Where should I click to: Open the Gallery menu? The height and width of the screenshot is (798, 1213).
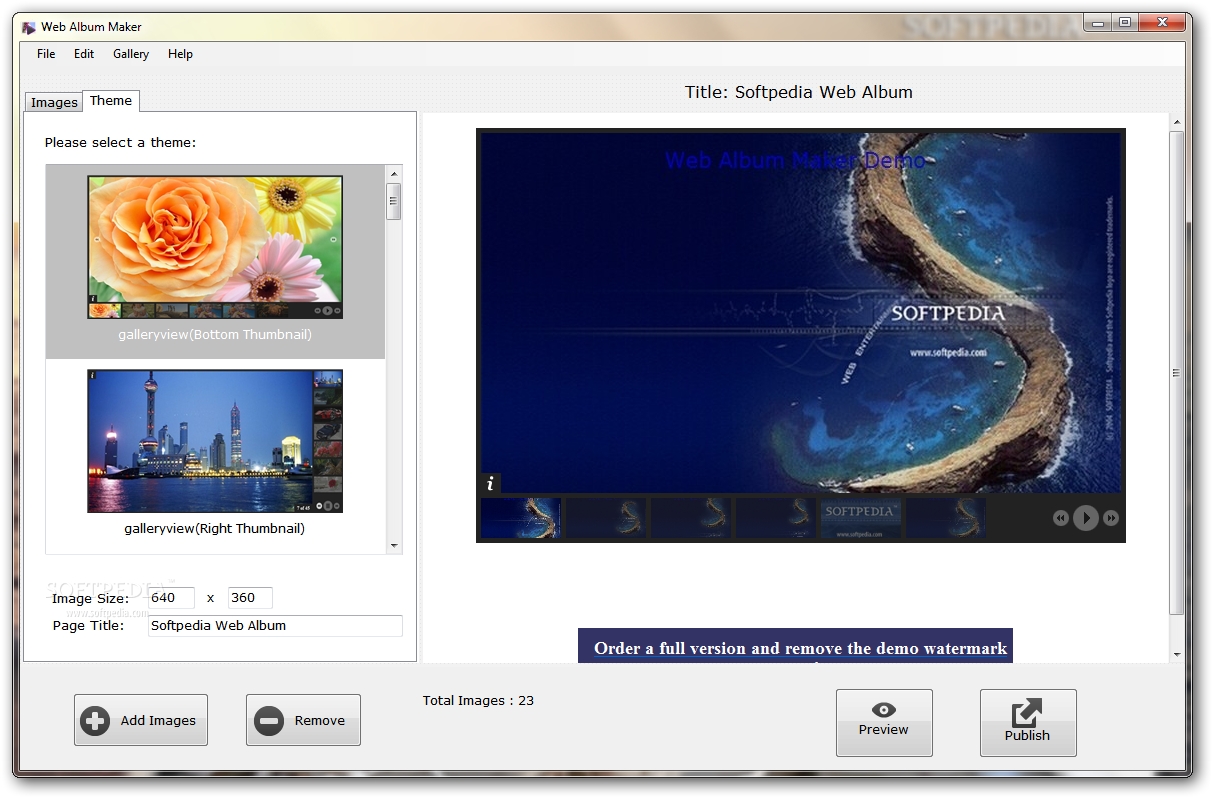point(131,54)
